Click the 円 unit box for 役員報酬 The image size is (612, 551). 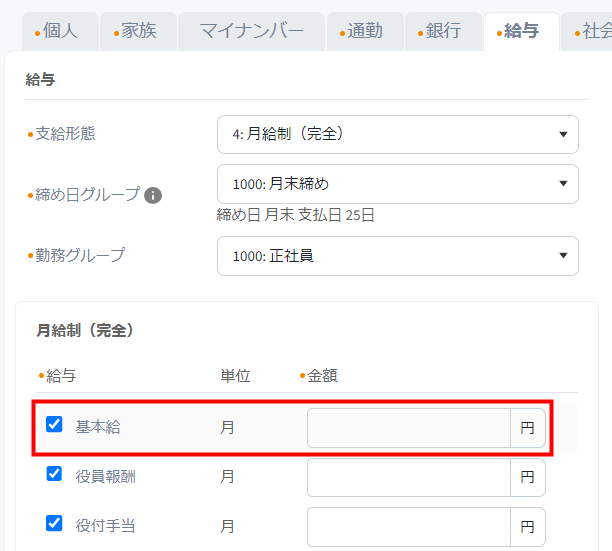528,477
